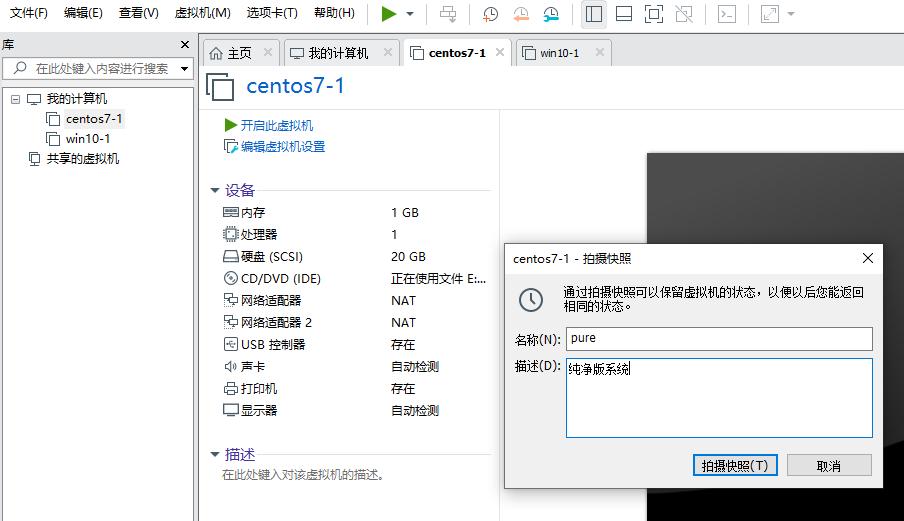Click the take snapshot clock toolbar icon

click(x=490, y=14)
